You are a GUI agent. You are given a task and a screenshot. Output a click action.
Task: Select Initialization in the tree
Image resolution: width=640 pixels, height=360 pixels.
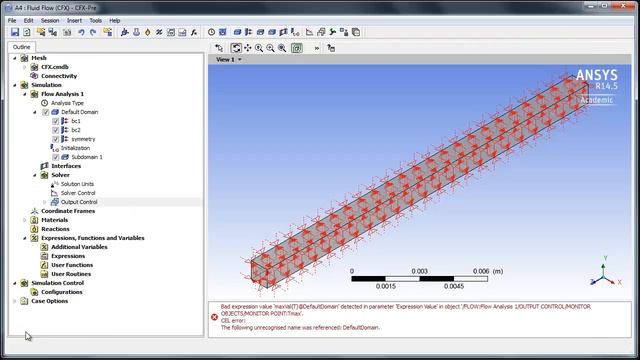pyautogui.click(x=76, y=148)
